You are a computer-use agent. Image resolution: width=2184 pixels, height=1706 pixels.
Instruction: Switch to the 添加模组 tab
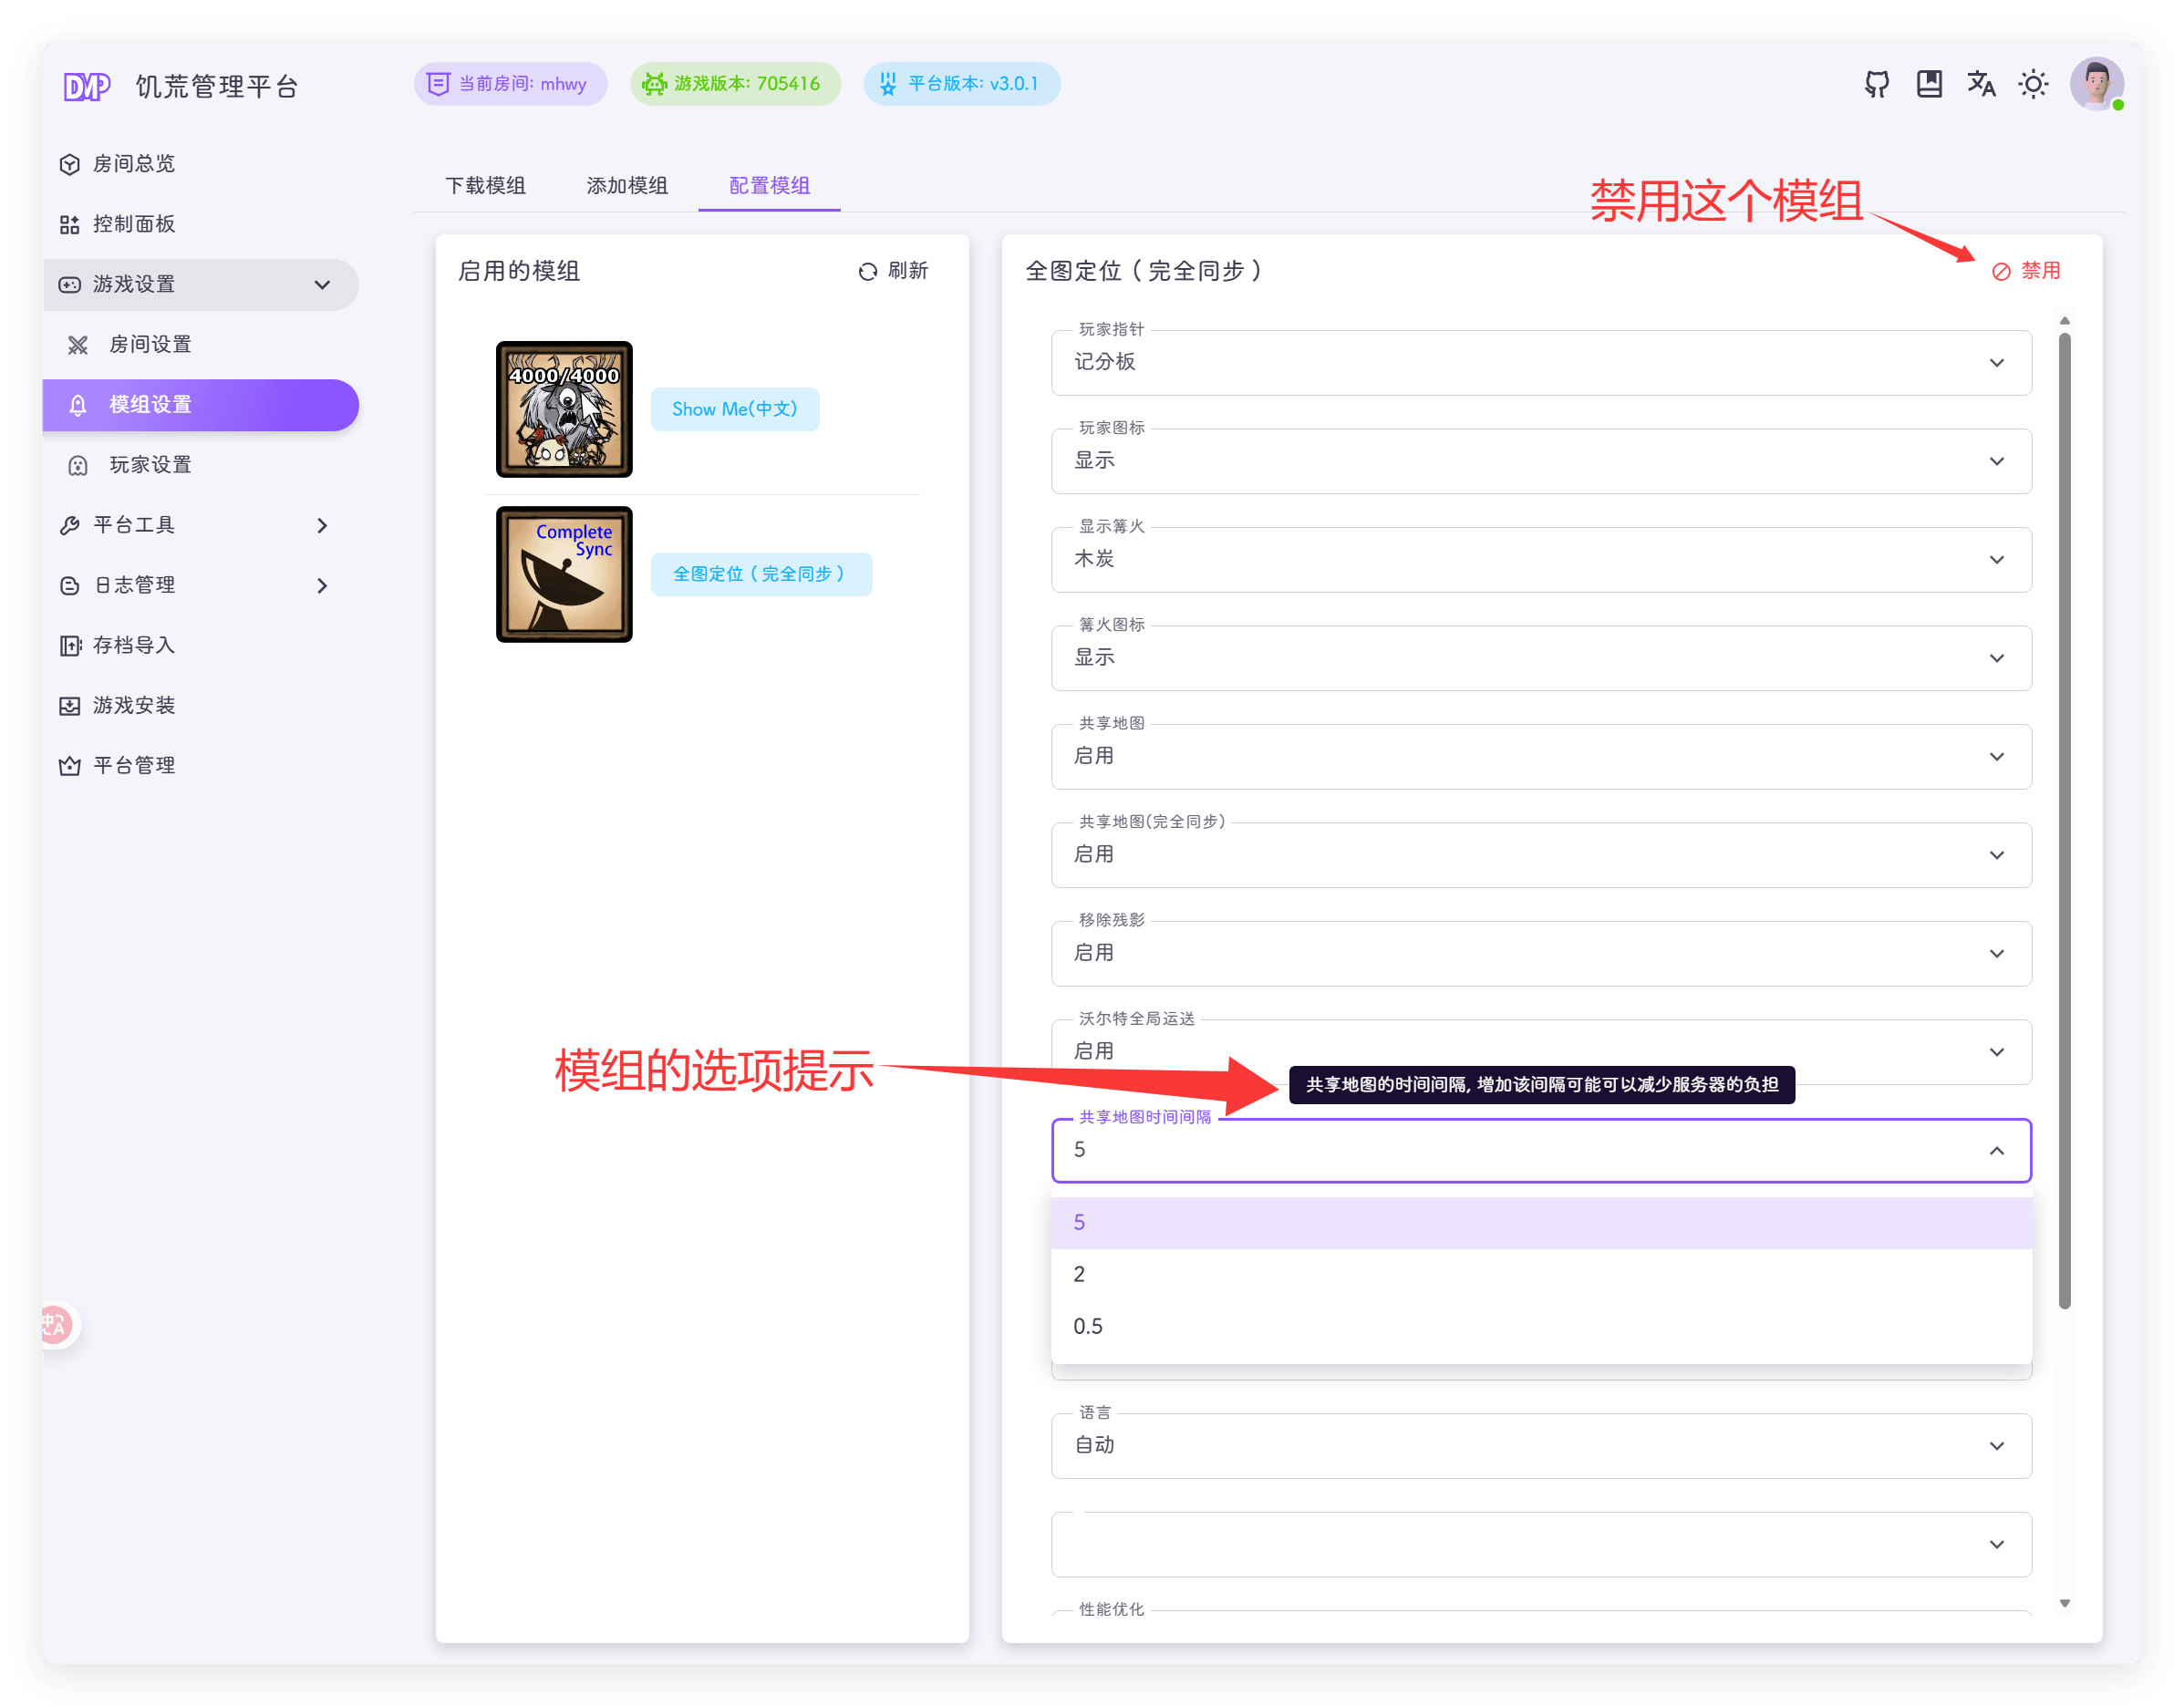627,185
